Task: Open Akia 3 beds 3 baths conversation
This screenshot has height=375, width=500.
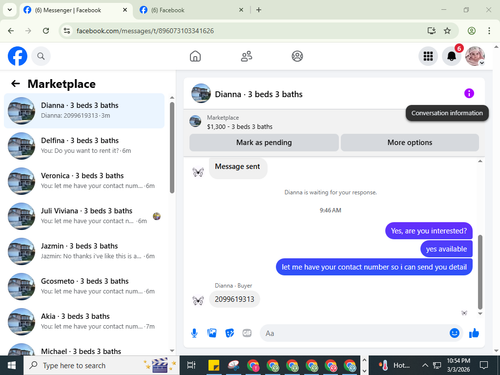Action: click(x=84, y=322)
